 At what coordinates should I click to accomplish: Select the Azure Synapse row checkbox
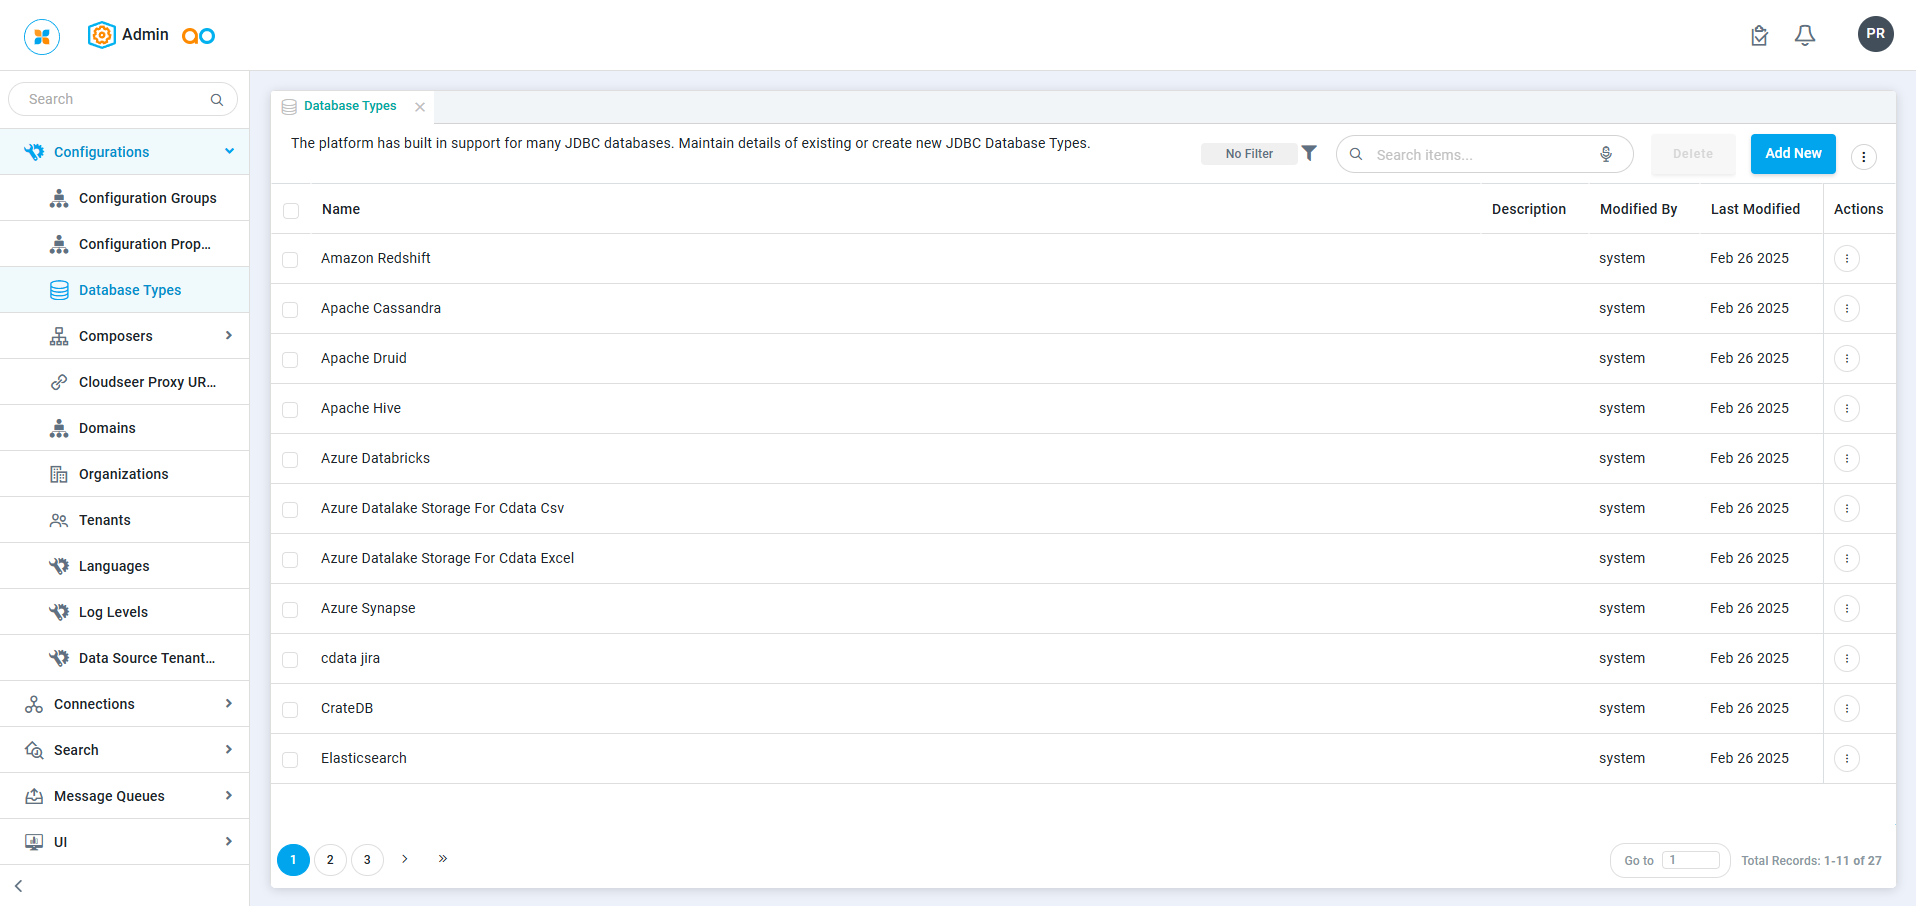[x=290, y=610]
